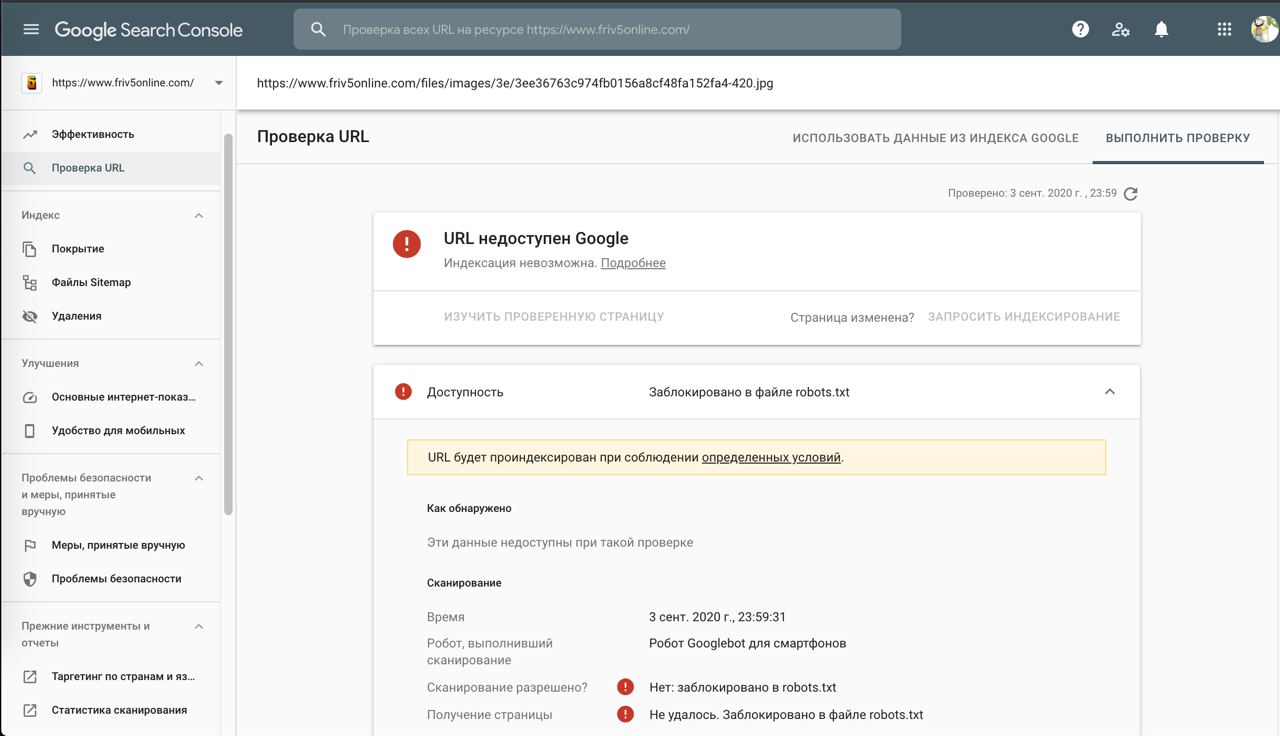Image resolution: width=1280 pixels, height=736 pixels.
Task: Refresh the inspection with reload icon
Action: [x=1131, y=194]
